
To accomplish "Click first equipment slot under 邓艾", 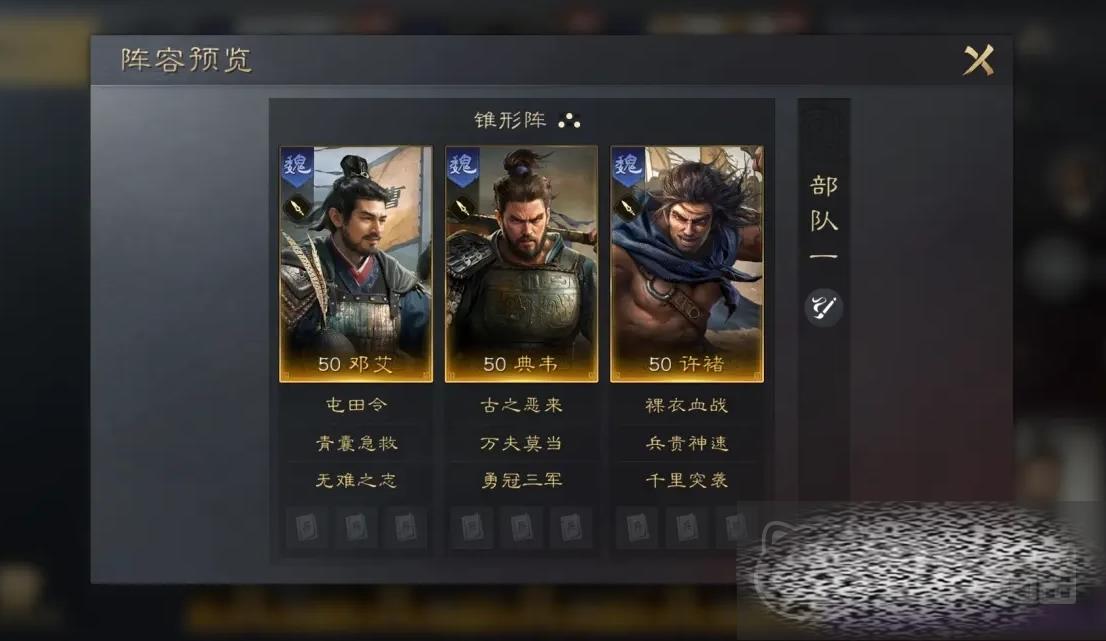I will tap(307, 527).
